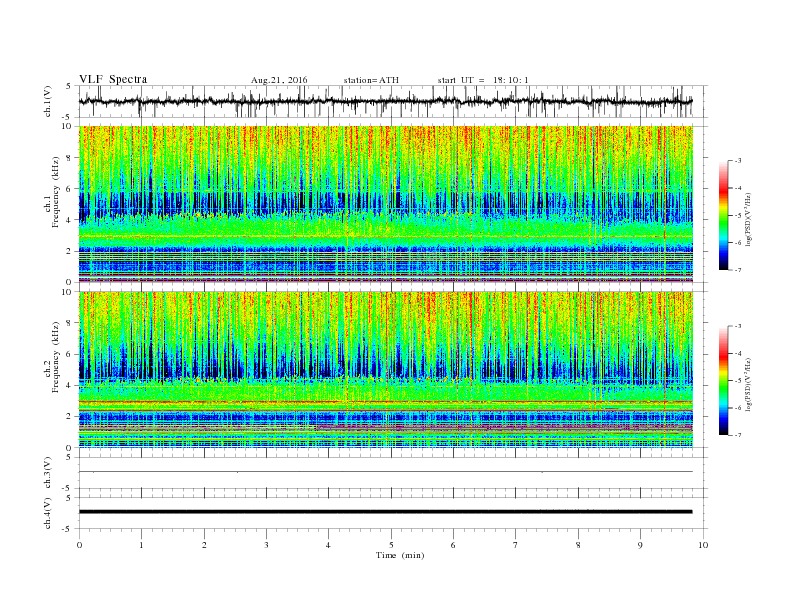Click the lower "log(PSD)(V²/Hz)" color bar label

click(750, 384)
